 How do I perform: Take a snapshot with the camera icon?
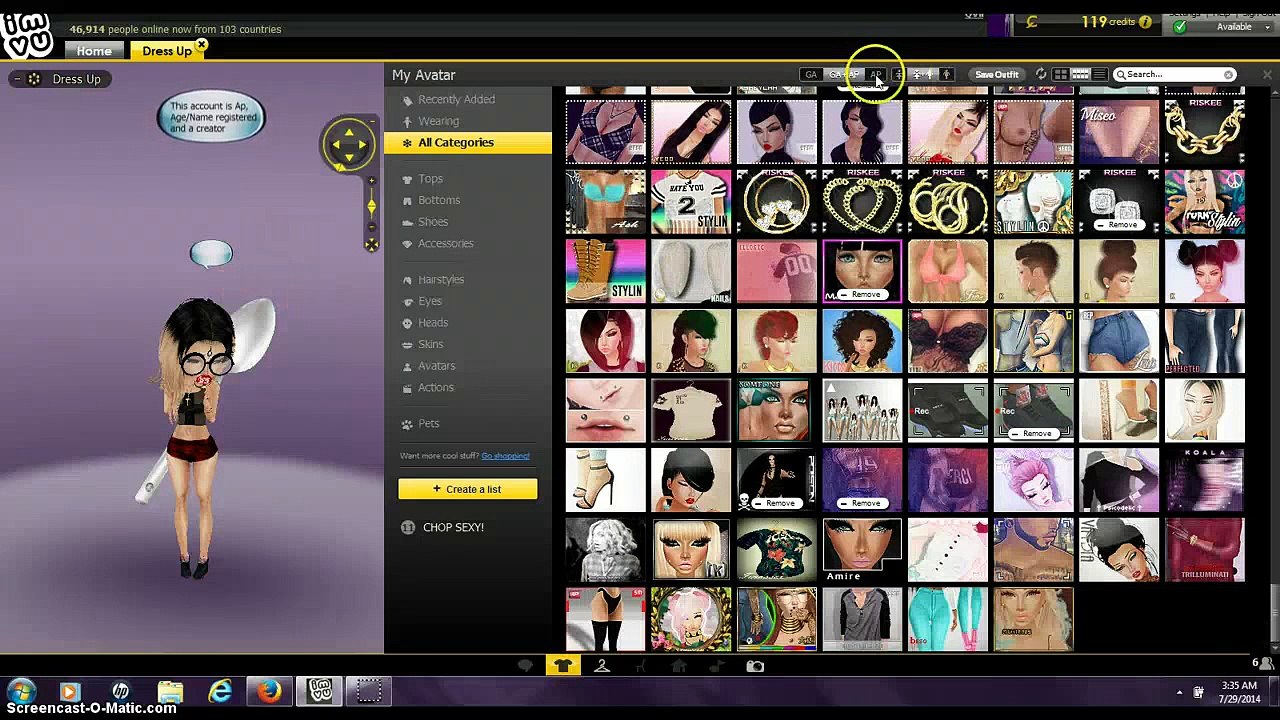[755, 666]
